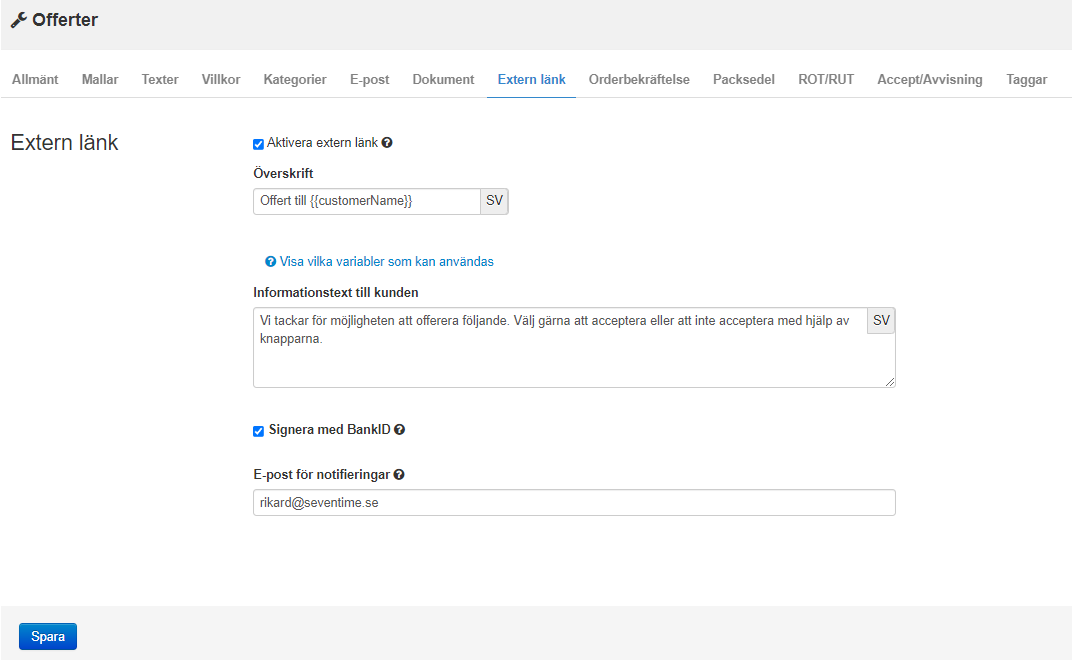This screenshot has width=1072, height=660.
Task: Open SV language selector for Informationstext
Action: pos(881,321)
